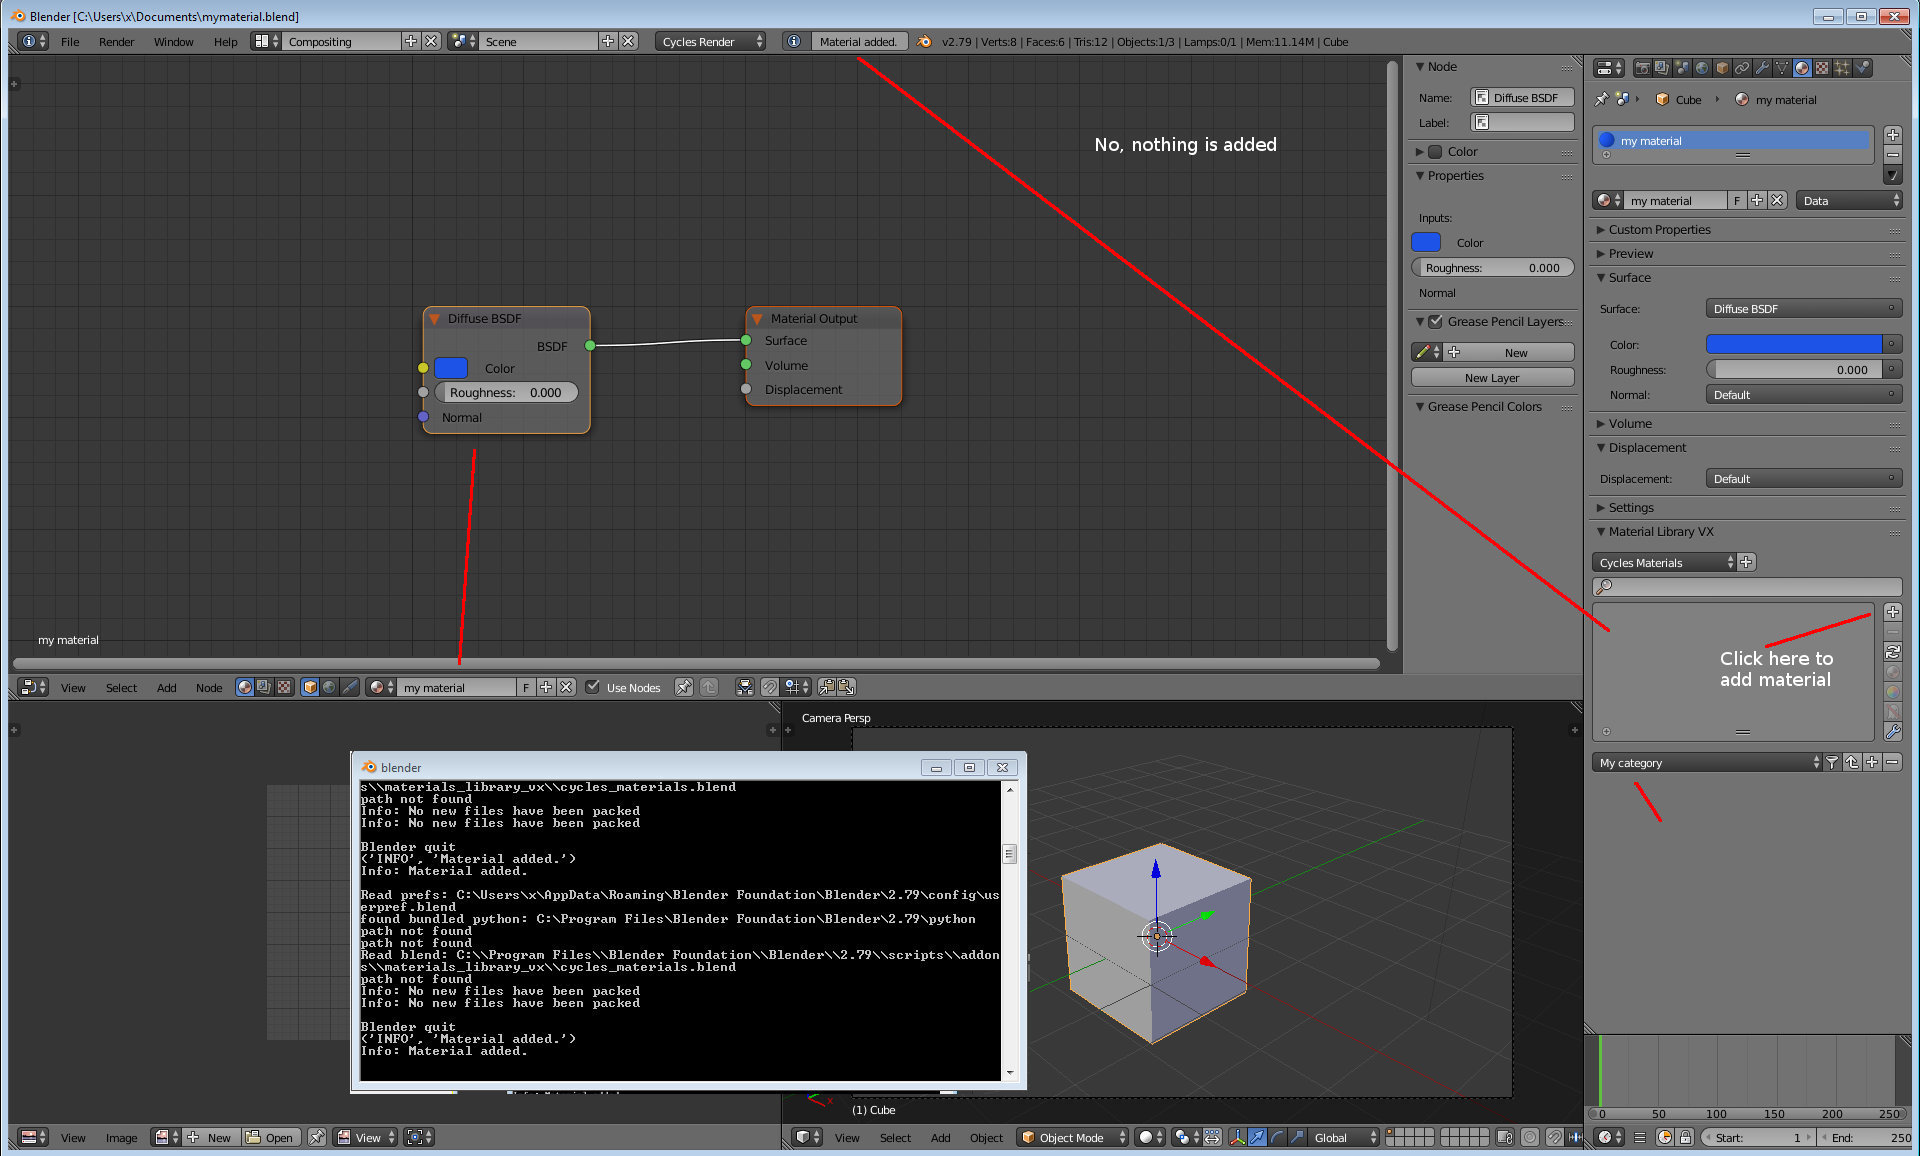Open the Object properties tab (cube icon)

click(1723, 68)
